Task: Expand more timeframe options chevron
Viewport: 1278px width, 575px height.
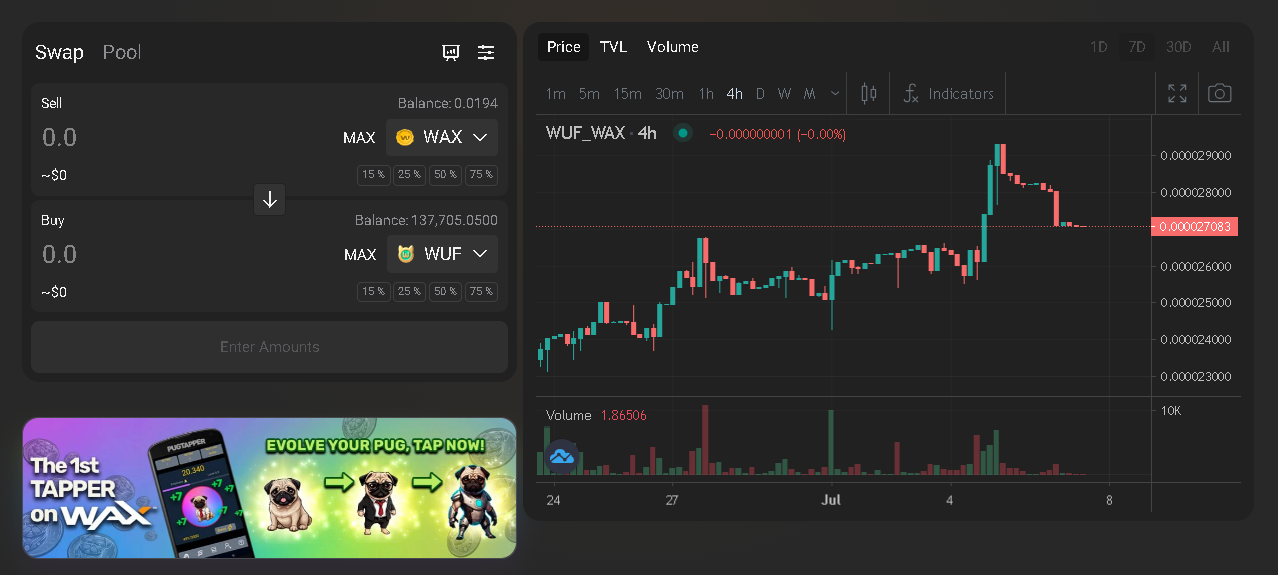Action: pyautogui.click(x=835, y=94)
